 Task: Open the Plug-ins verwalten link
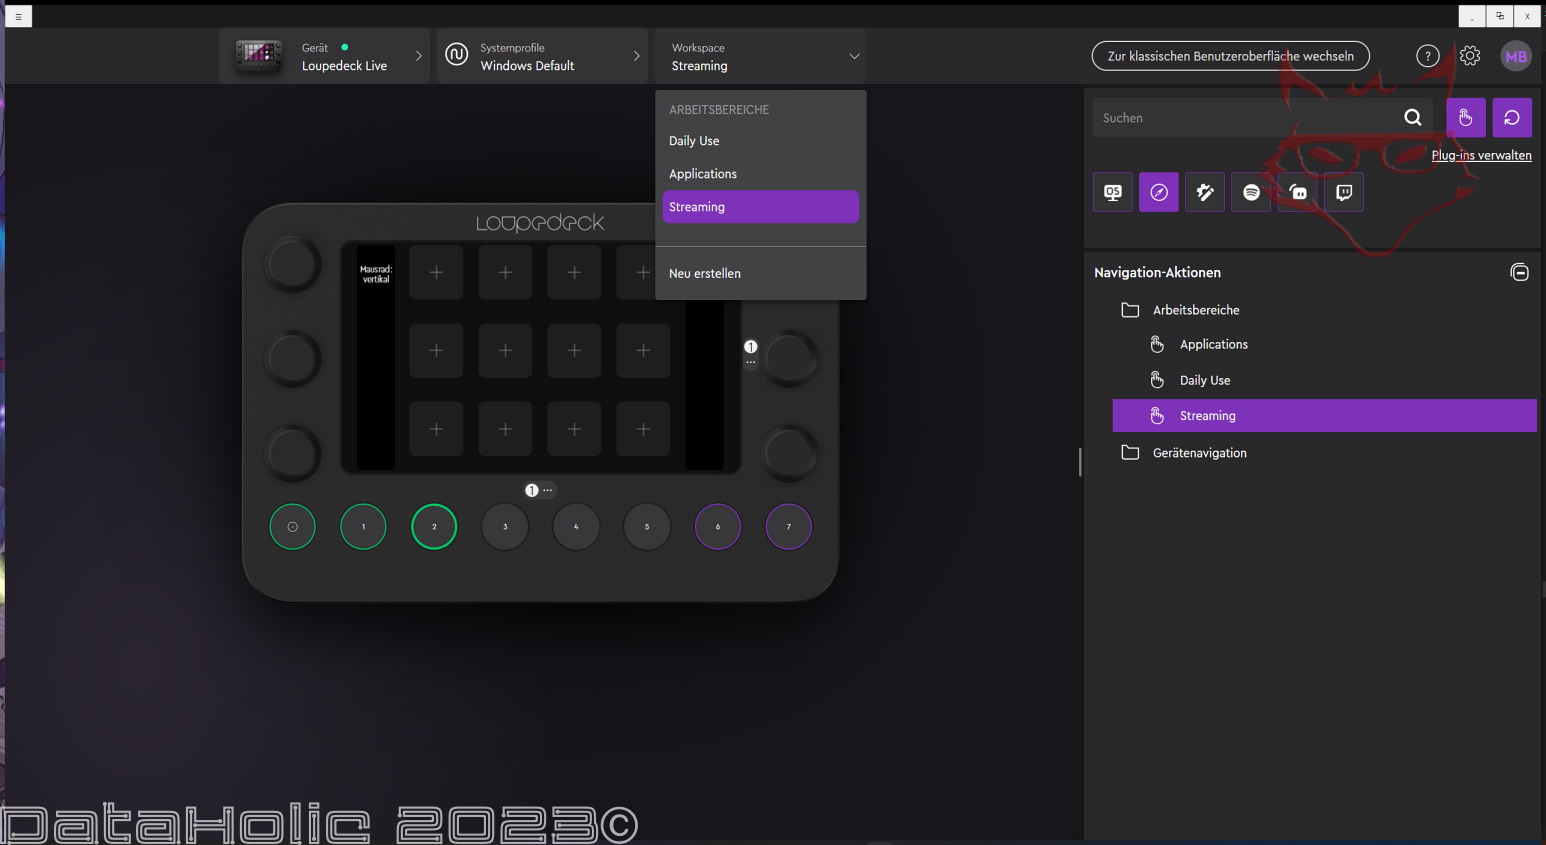click(1481, 155)
